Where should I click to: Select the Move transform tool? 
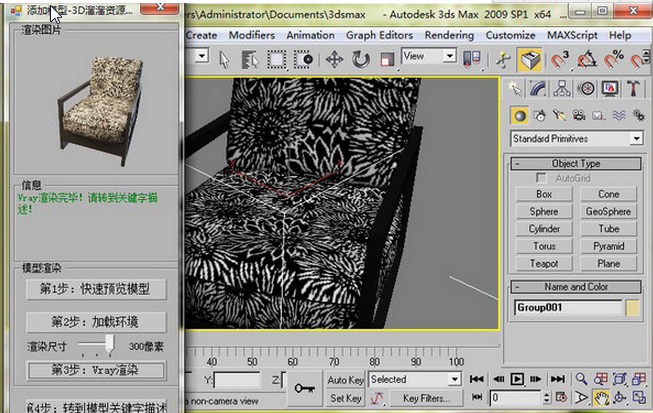point(334,59)
